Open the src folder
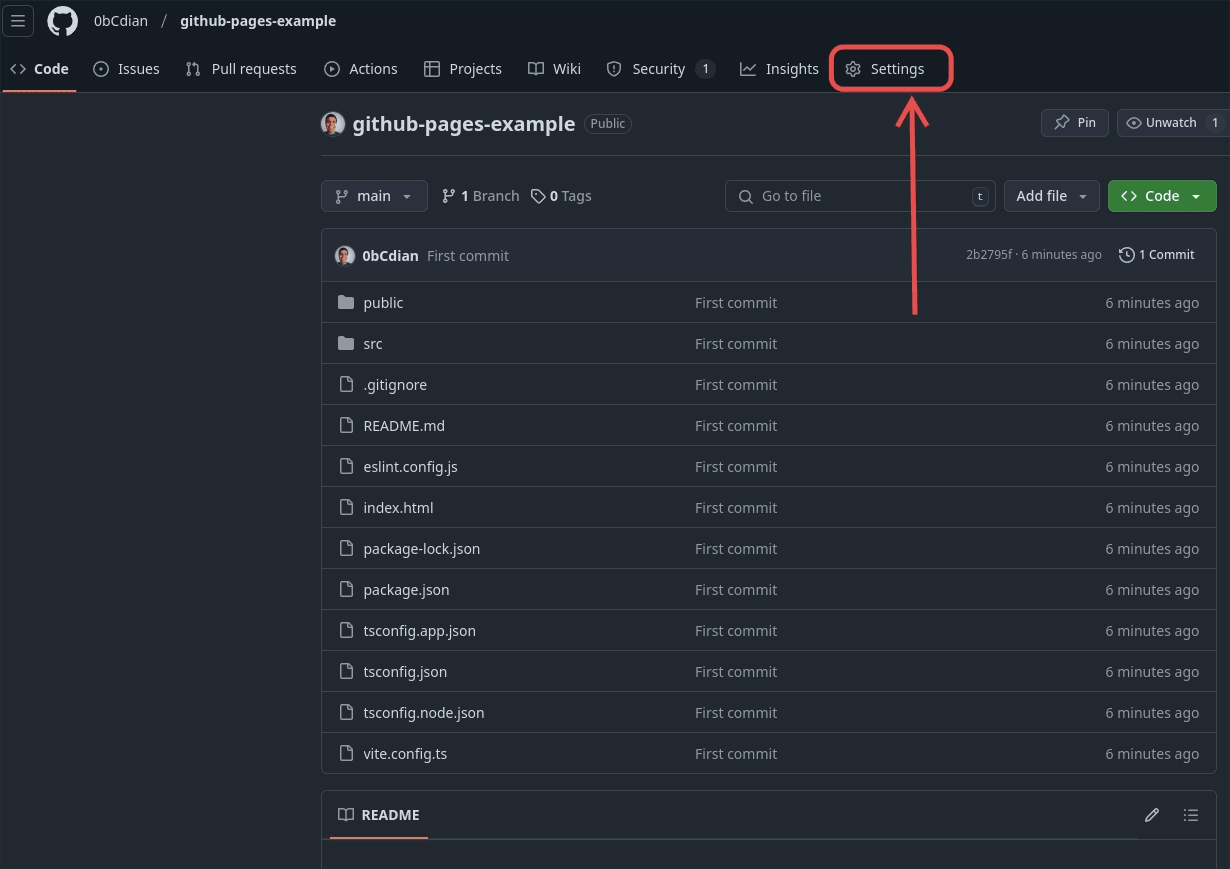Viewport: 1230px width, 869px height. pyautogui.click(x=373, y=344)
